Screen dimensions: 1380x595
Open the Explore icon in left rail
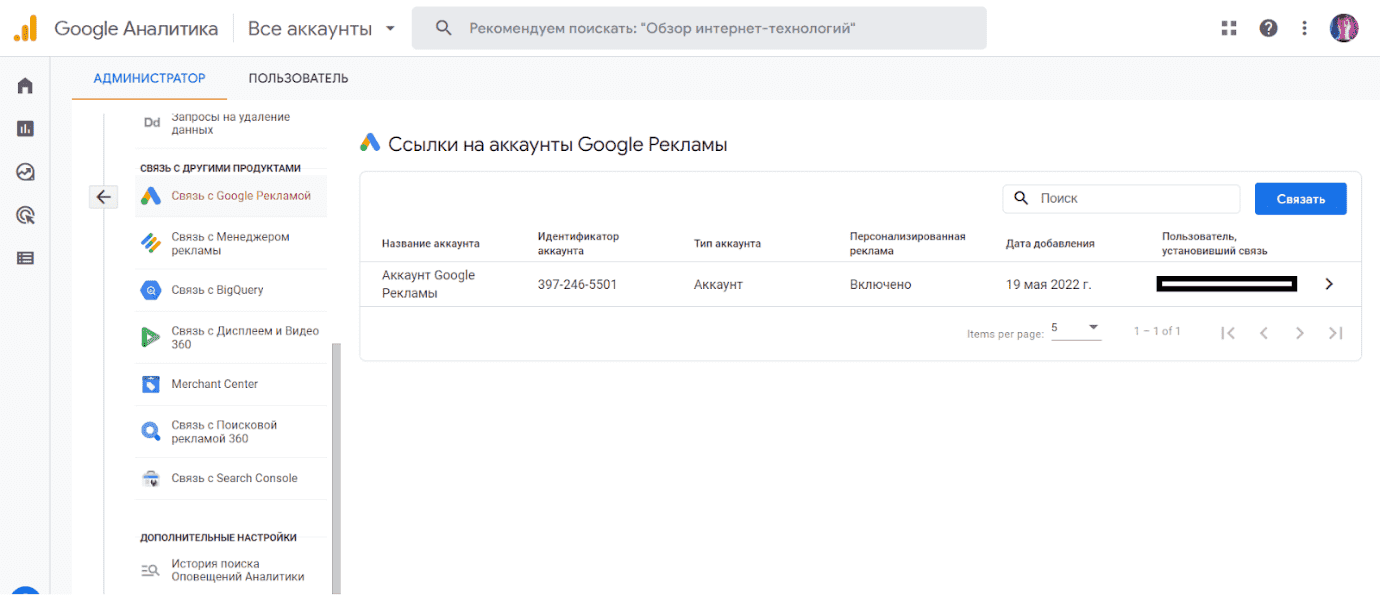click(x=25, y=172)
